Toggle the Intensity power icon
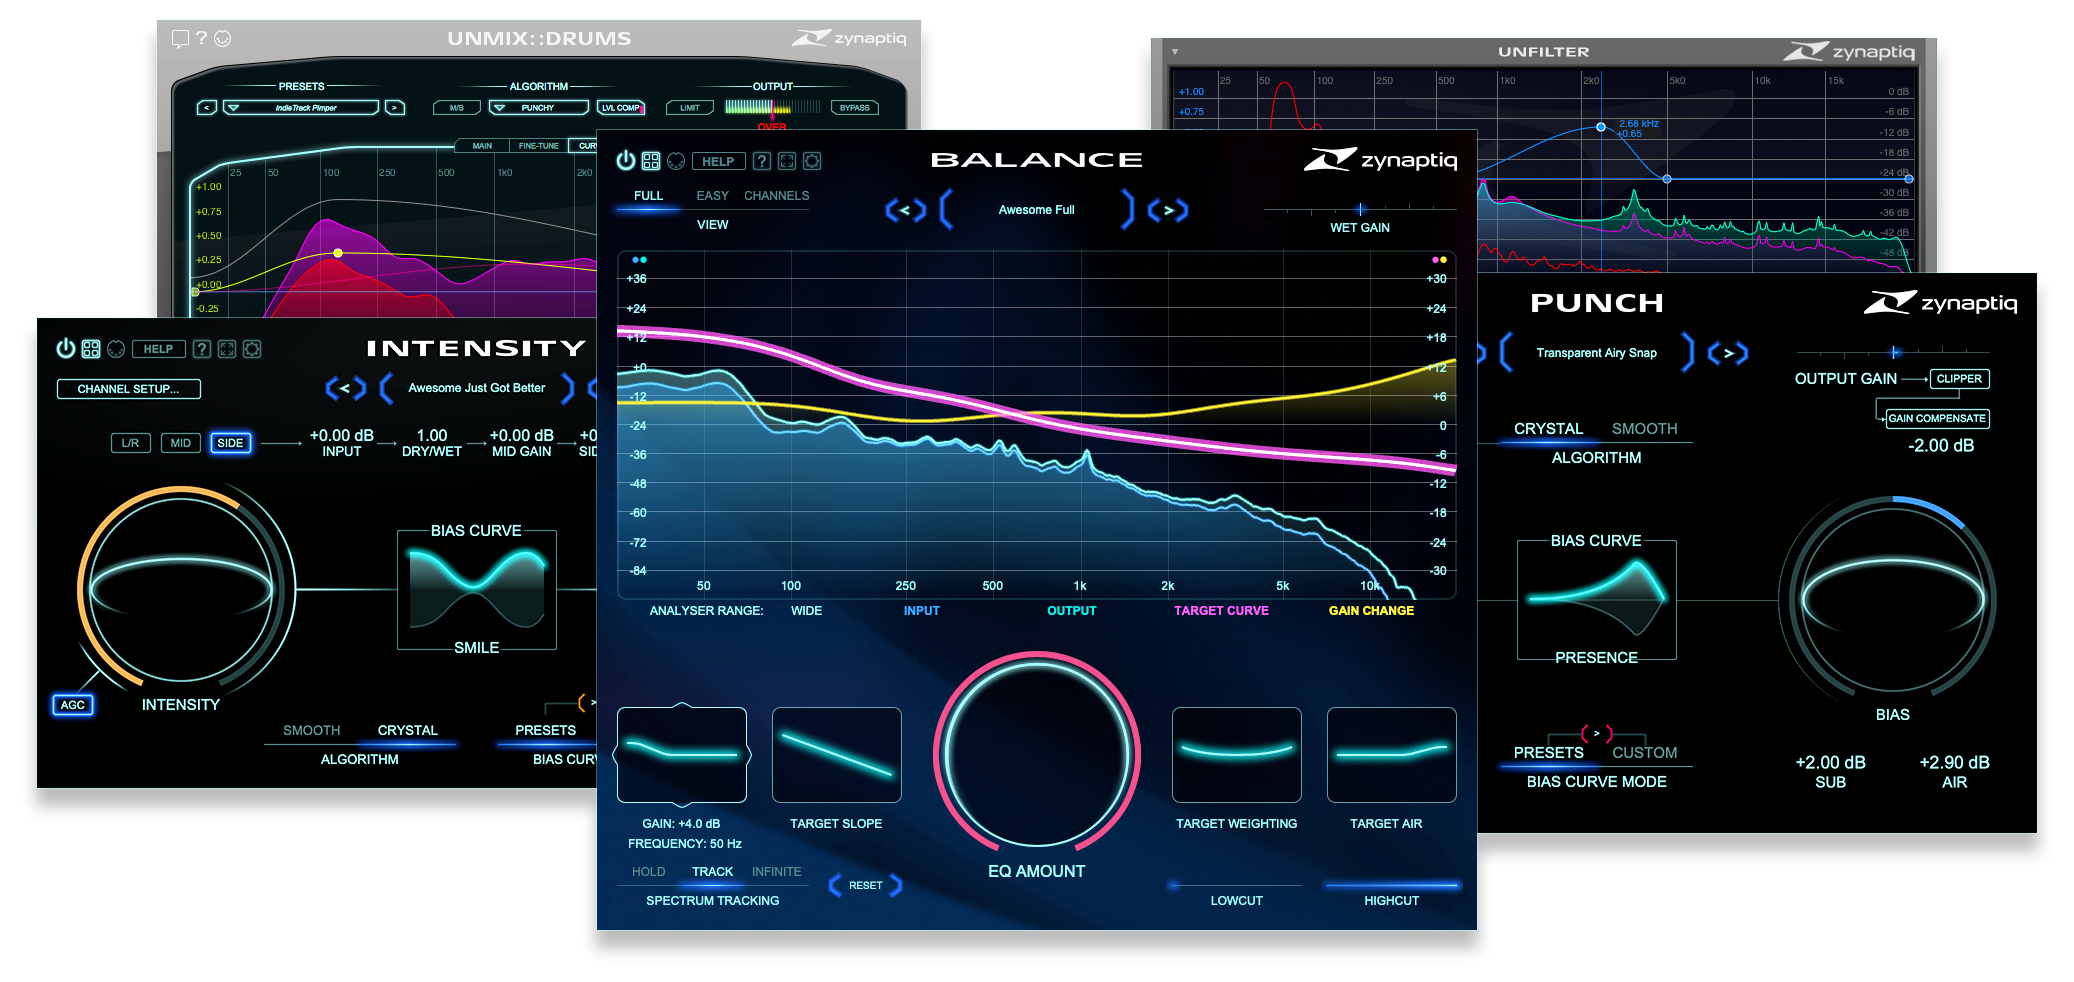The width and height of the screenshot is (2074, 982). tap(66, 348)
